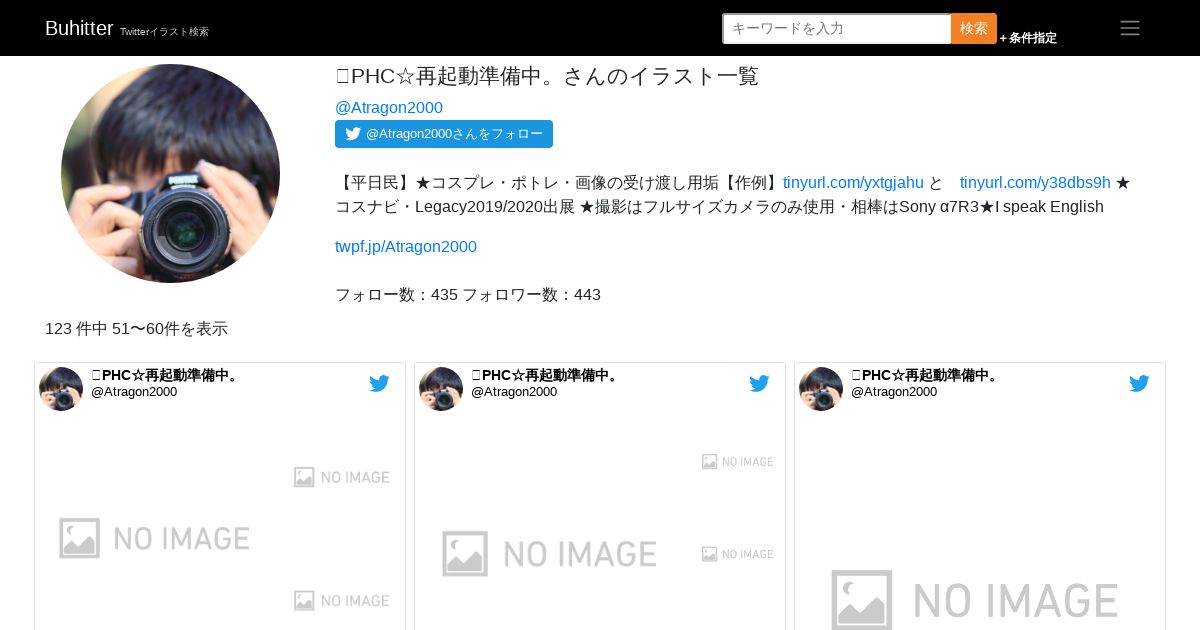The height and width of the screenshot is (630, 1200).
Task: Open lower small NO IMAGE on first card
Action: point(342,600)
